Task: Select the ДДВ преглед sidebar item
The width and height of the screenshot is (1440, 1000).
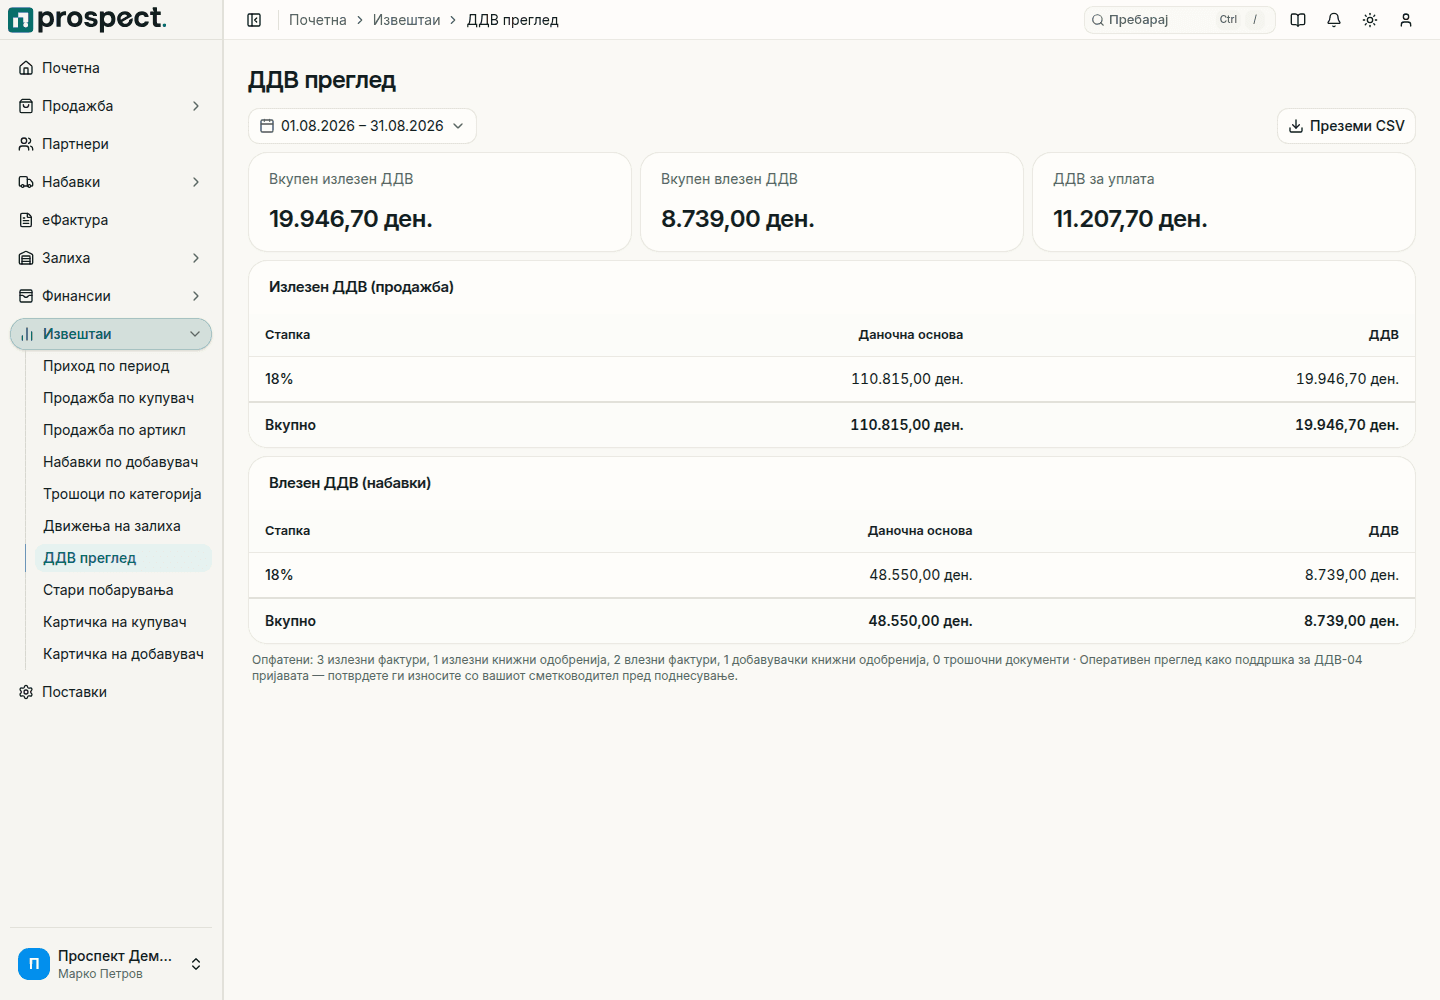Action: [x=123, y=558]
